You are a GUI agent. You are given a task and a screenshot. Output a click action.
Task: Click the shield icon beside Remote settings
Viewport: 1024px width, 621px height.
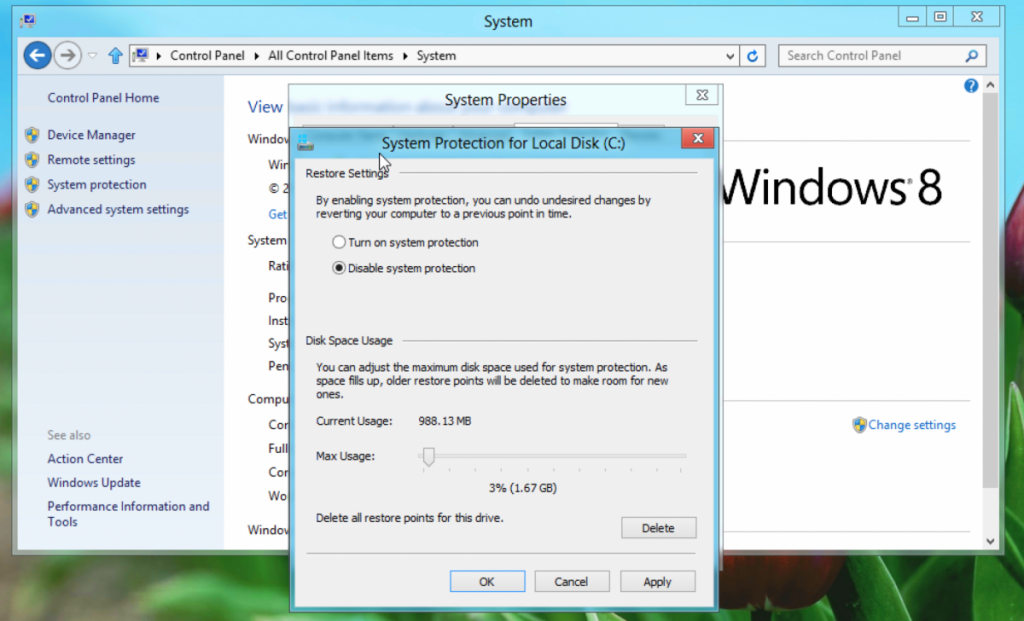32,160
